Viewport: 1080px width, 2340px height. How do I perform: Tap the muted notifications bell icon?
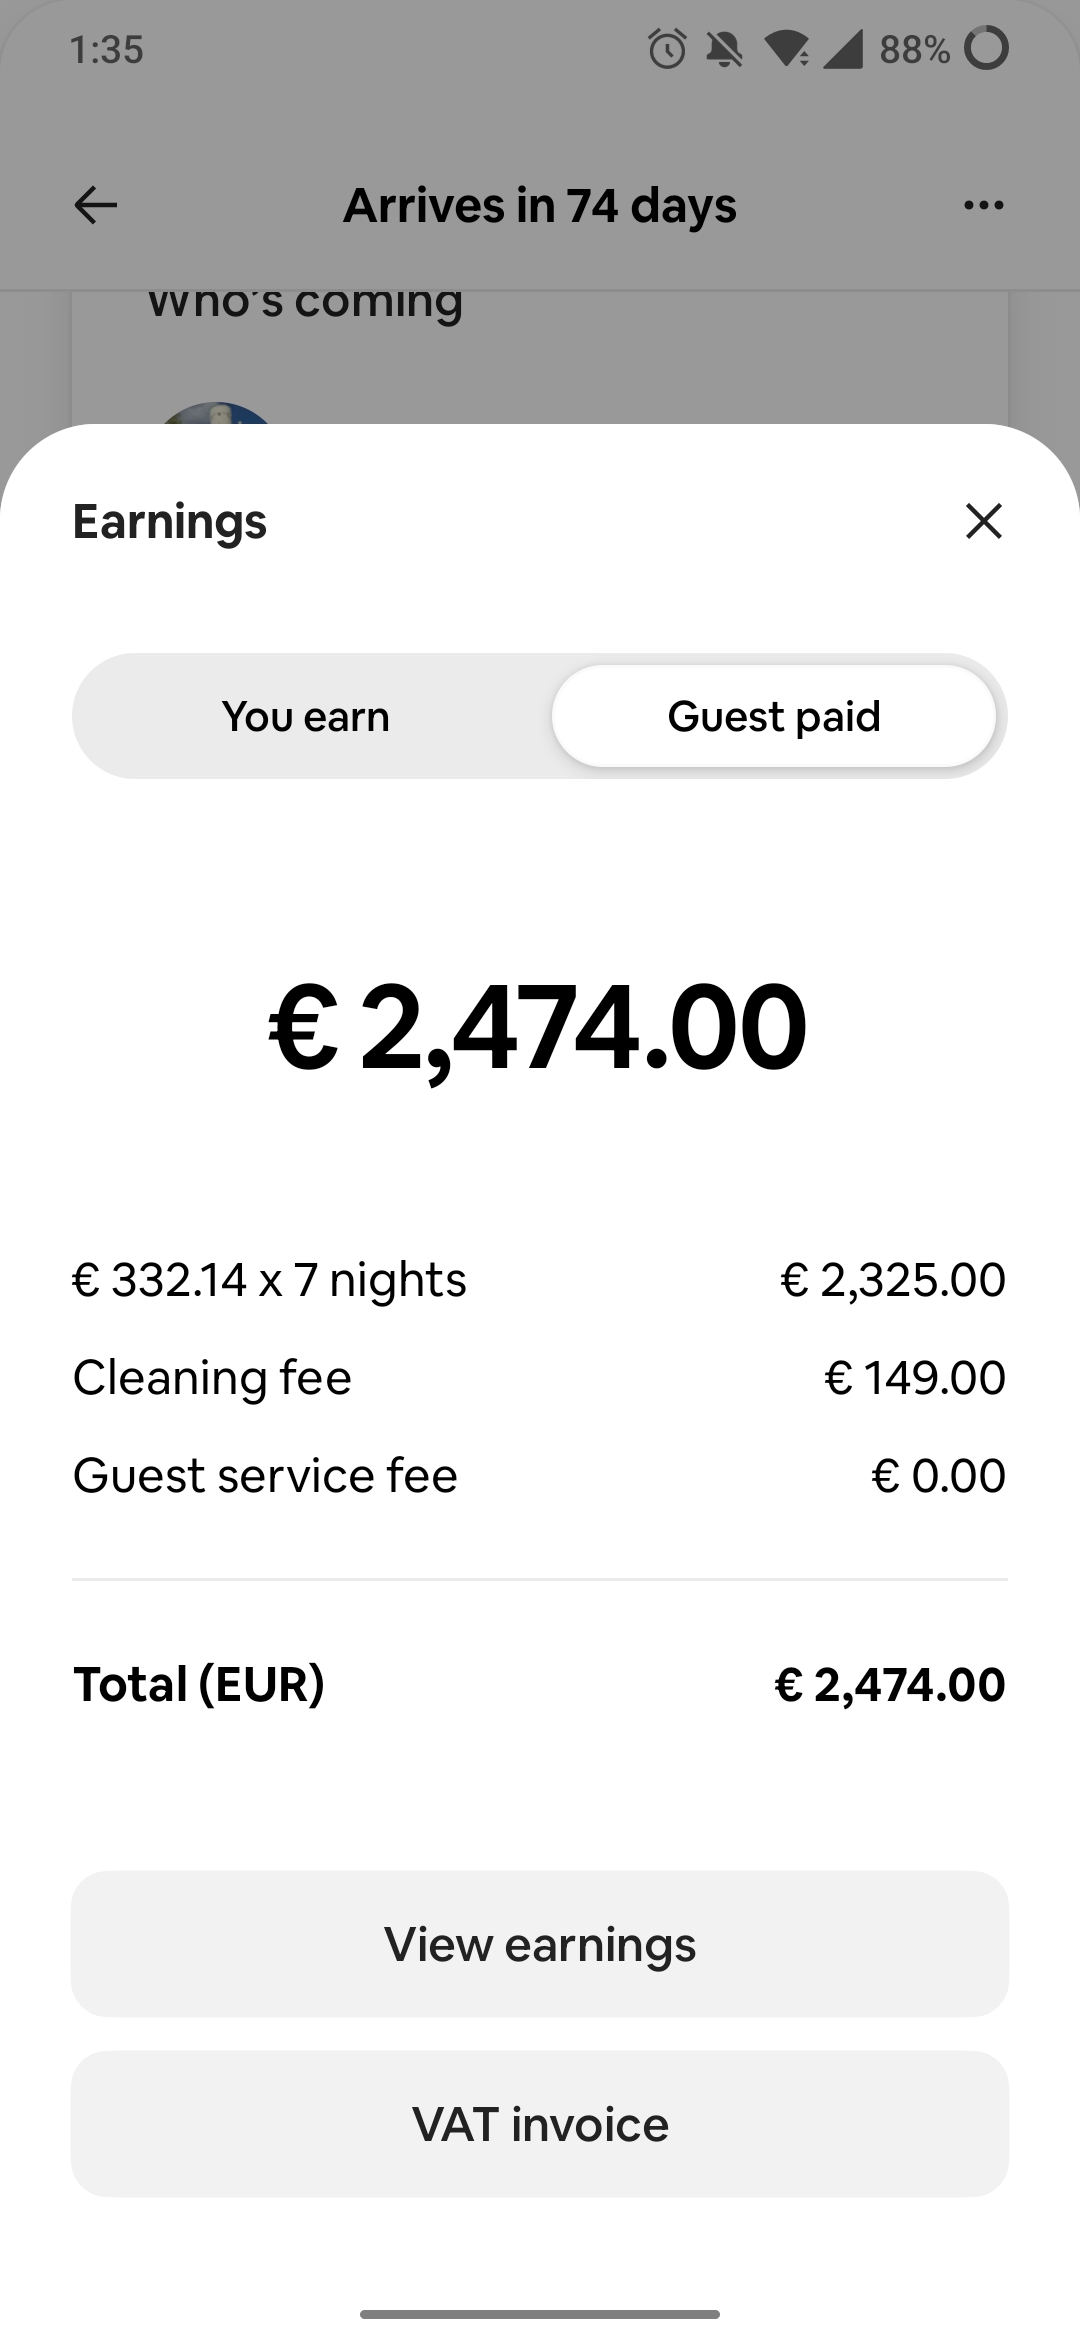724,49
